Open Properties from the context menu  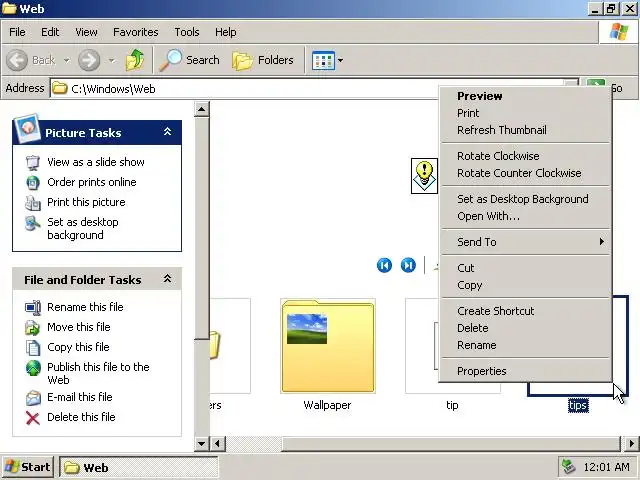[525, 371]
